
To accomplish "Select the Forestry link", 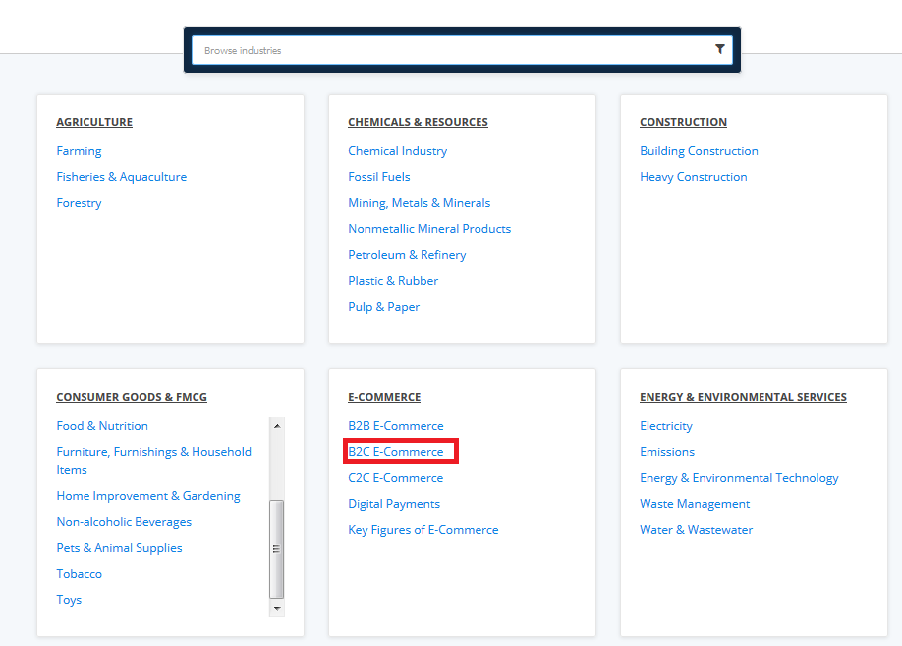I will coord(79,202).
